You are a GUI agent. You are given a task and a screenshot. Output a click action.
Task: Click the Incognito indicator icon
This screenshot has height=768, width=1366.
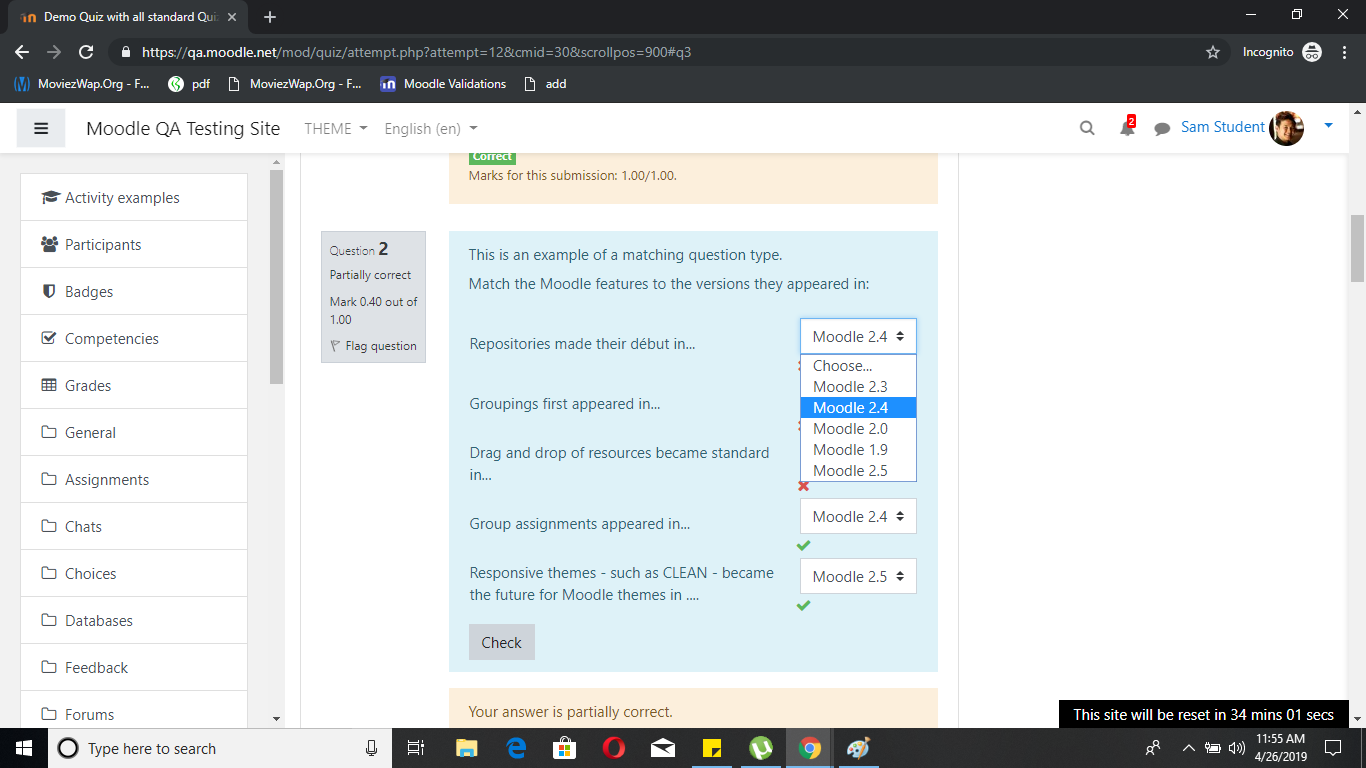(x=1312, y=52)
